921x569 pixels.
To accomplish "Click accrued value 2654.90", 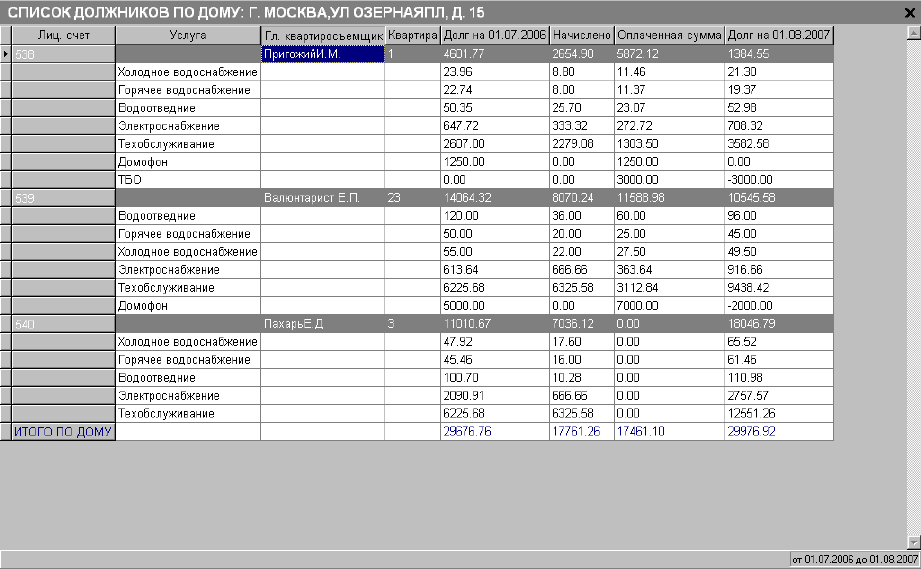I will pyautogui.click(x=581, y=54).
